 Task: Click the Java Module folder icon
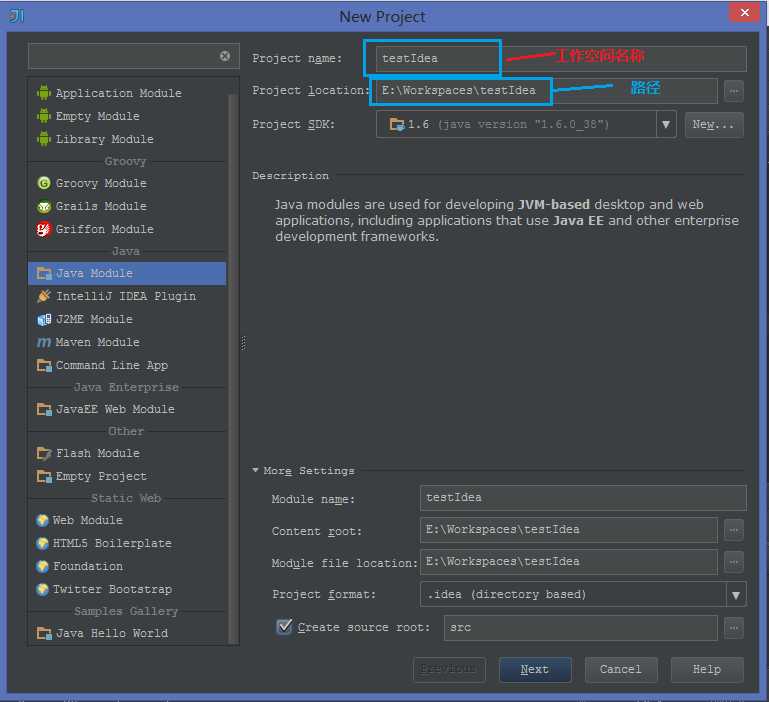[44, 273]
